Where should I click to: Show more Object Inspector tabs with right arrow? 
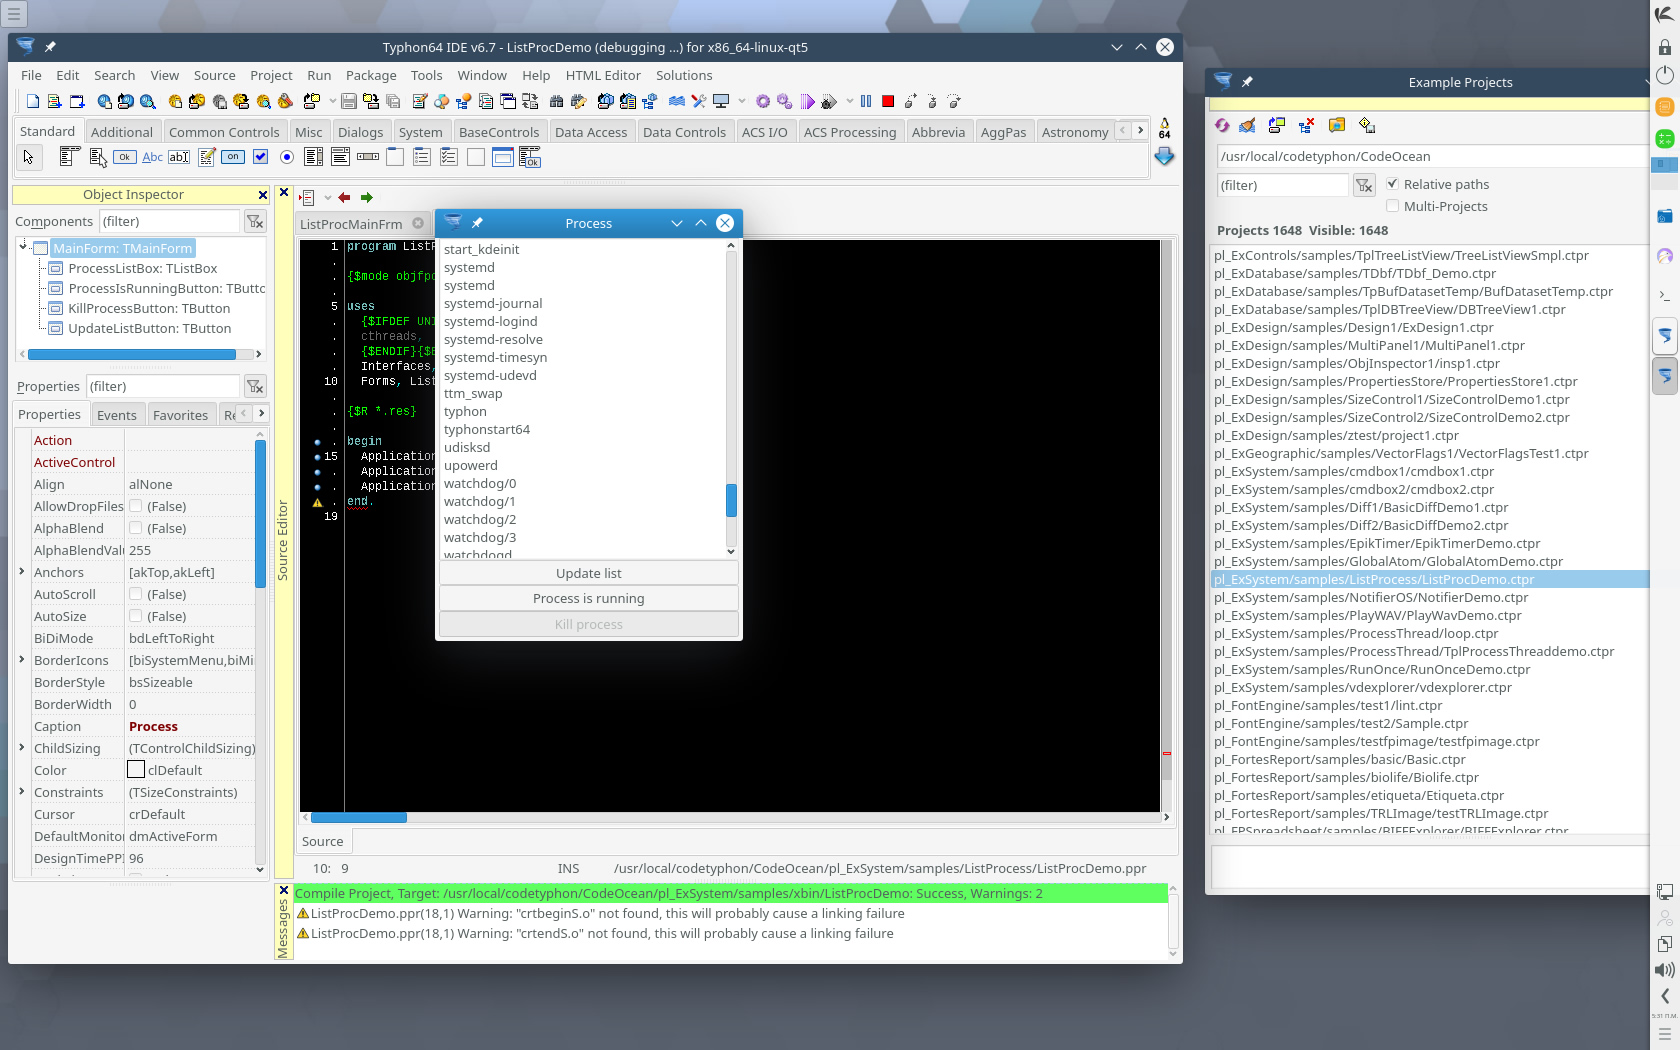pos(262,413)
